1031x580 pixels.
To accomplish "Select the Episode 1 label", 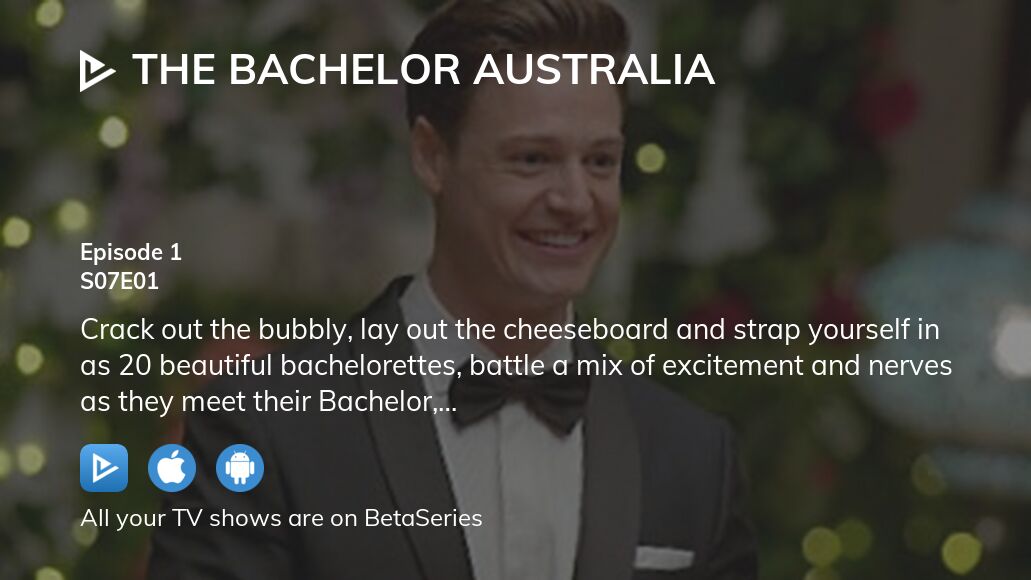I will [x=131, y=253].
